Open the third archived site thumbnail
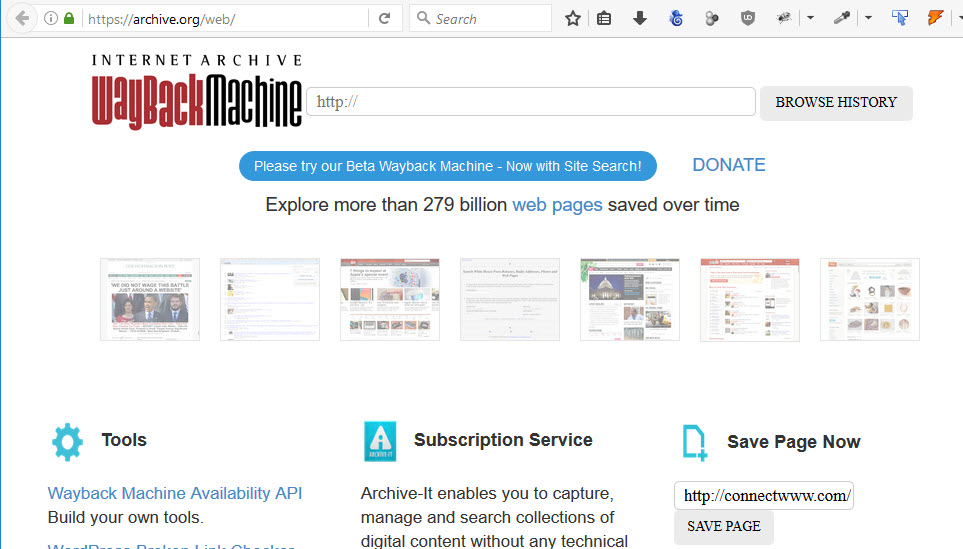The height and width of the screenshot is (549, 963). point(390,299)
